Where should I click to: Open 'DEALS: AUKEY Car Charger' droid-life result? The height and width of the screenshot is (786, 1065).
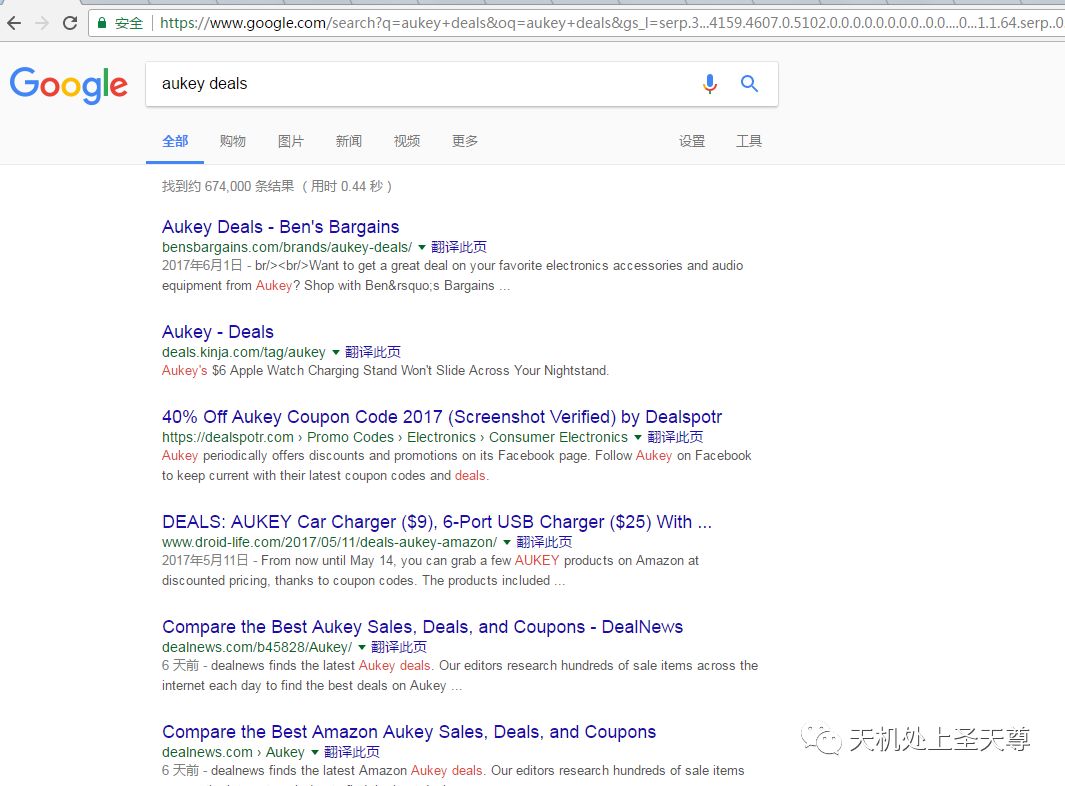coord(437,522)
